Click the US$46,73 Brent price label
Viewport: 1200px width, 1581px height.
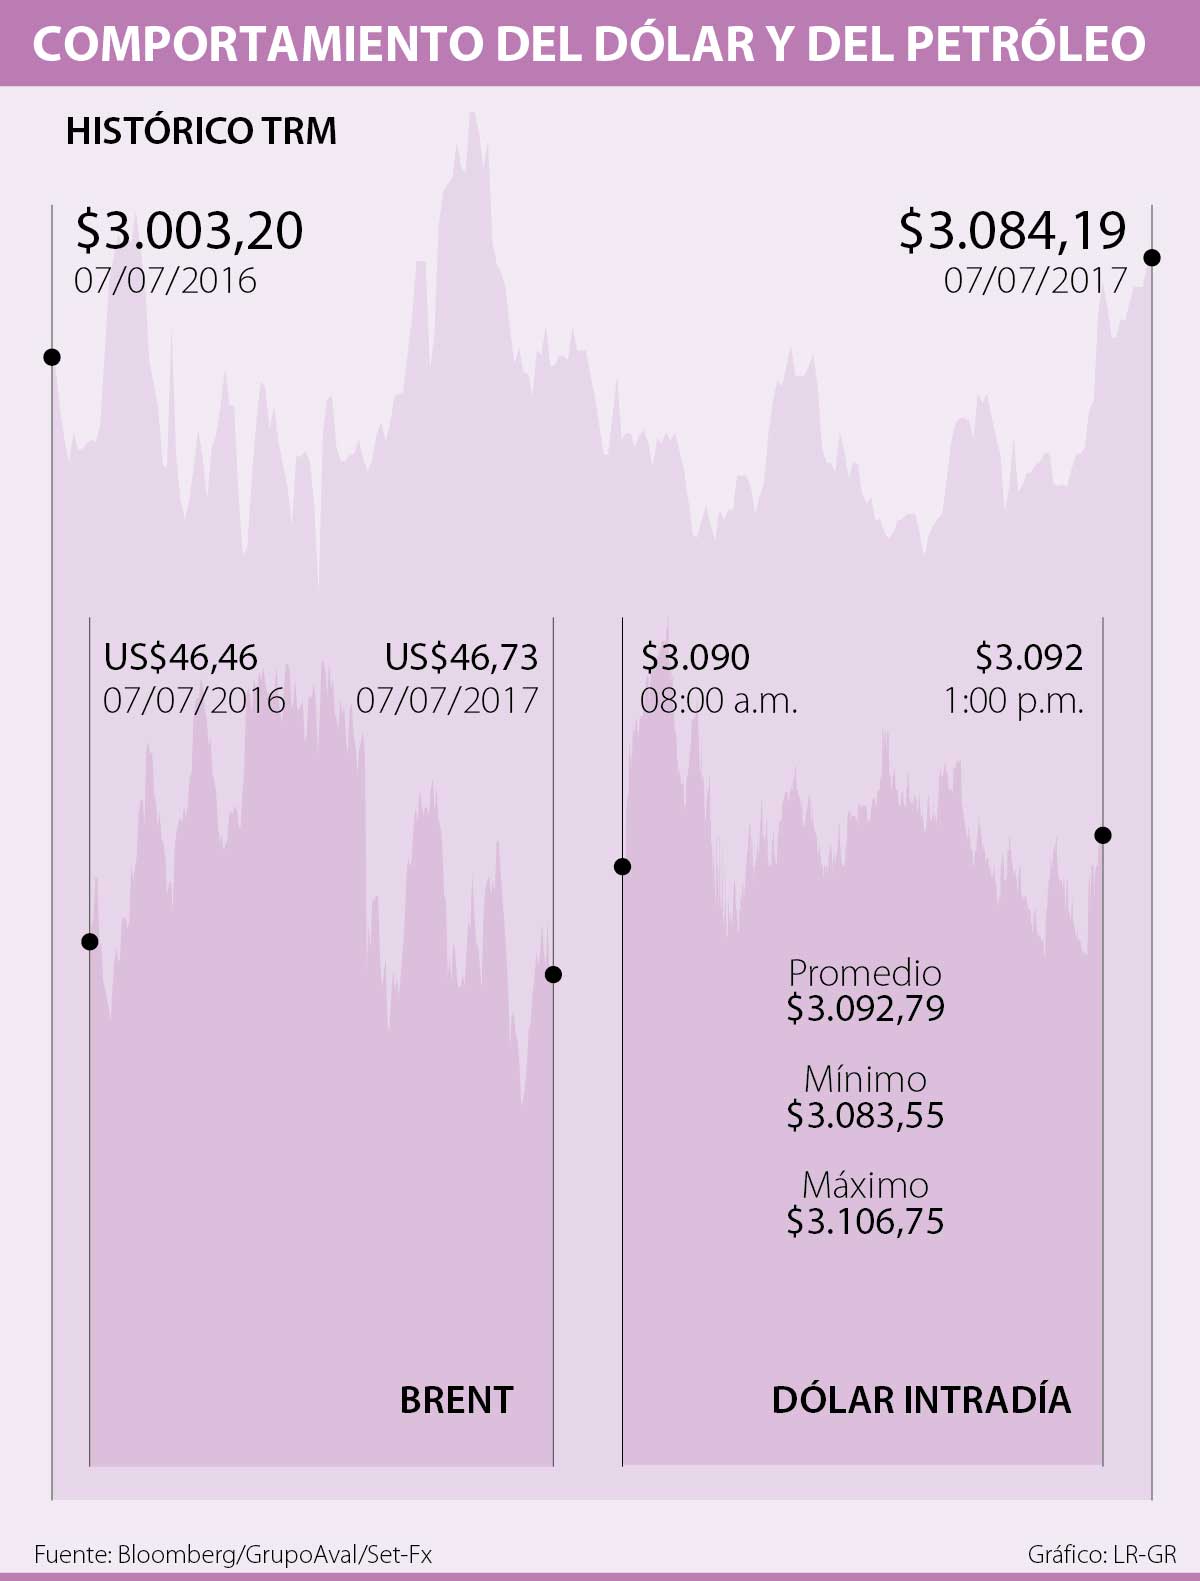coord(461,657)
